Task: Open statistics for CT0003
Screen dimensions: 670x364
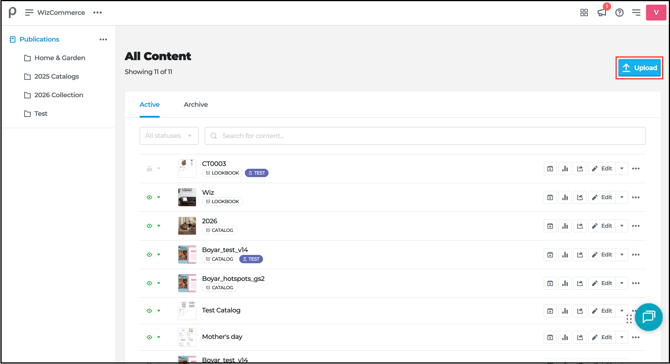Action: 565,169
